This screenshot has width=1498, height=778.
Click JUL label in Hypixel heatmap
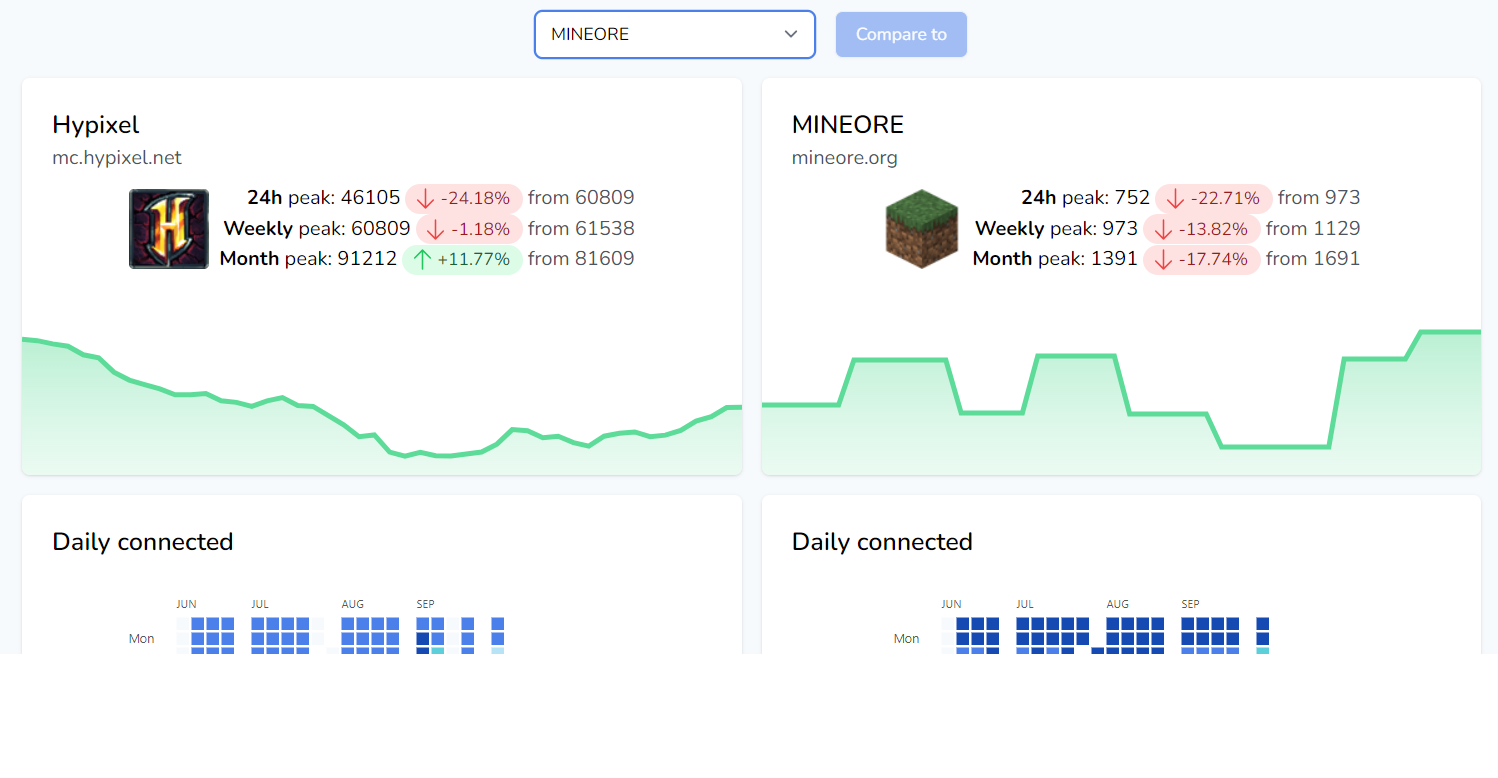(x=260, y=604)
